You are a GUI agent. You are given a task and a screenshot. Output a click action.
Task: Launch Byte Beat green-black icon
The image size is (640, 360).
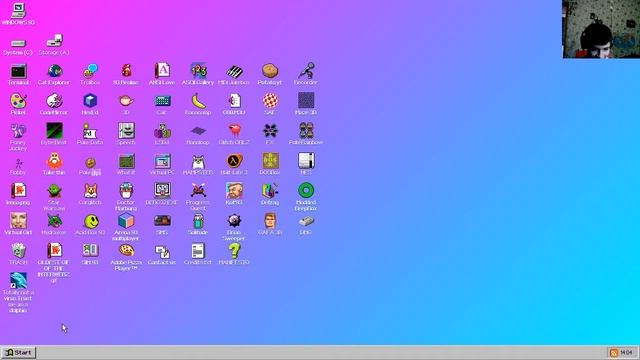tap(54, 131)
